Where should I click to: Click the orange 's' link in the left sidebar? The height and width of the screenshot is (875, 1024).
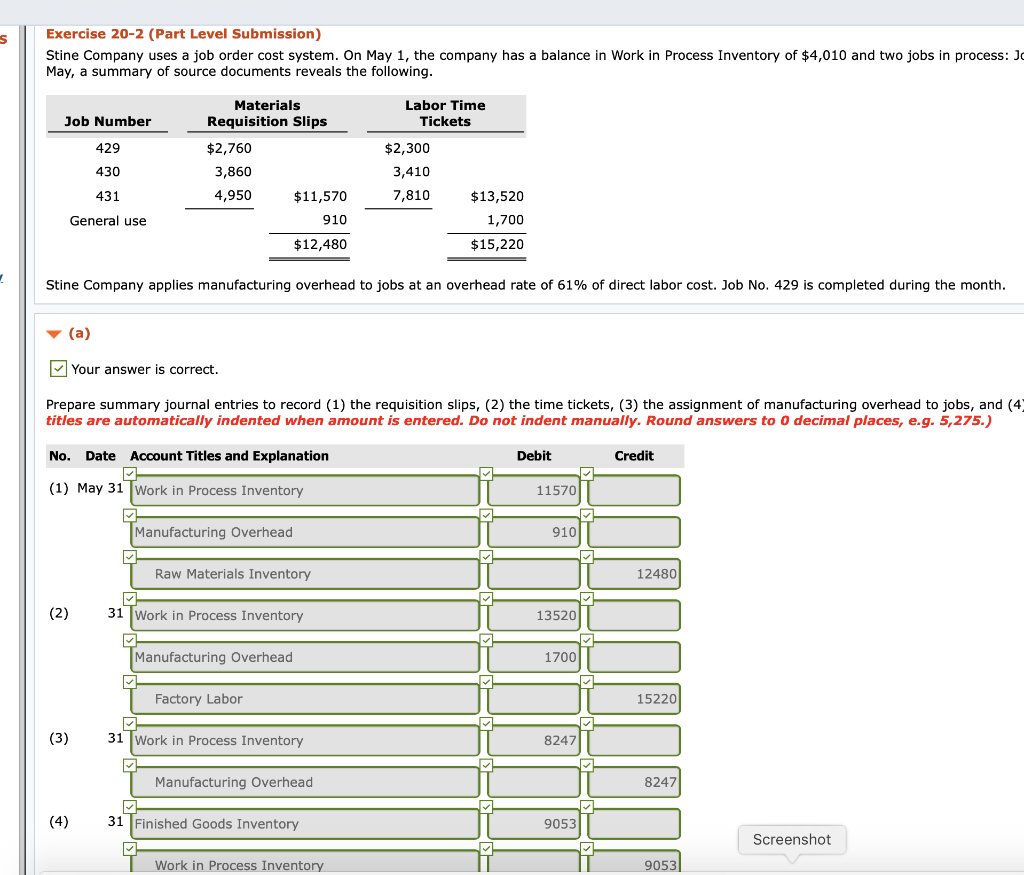[x=6, y=38]
